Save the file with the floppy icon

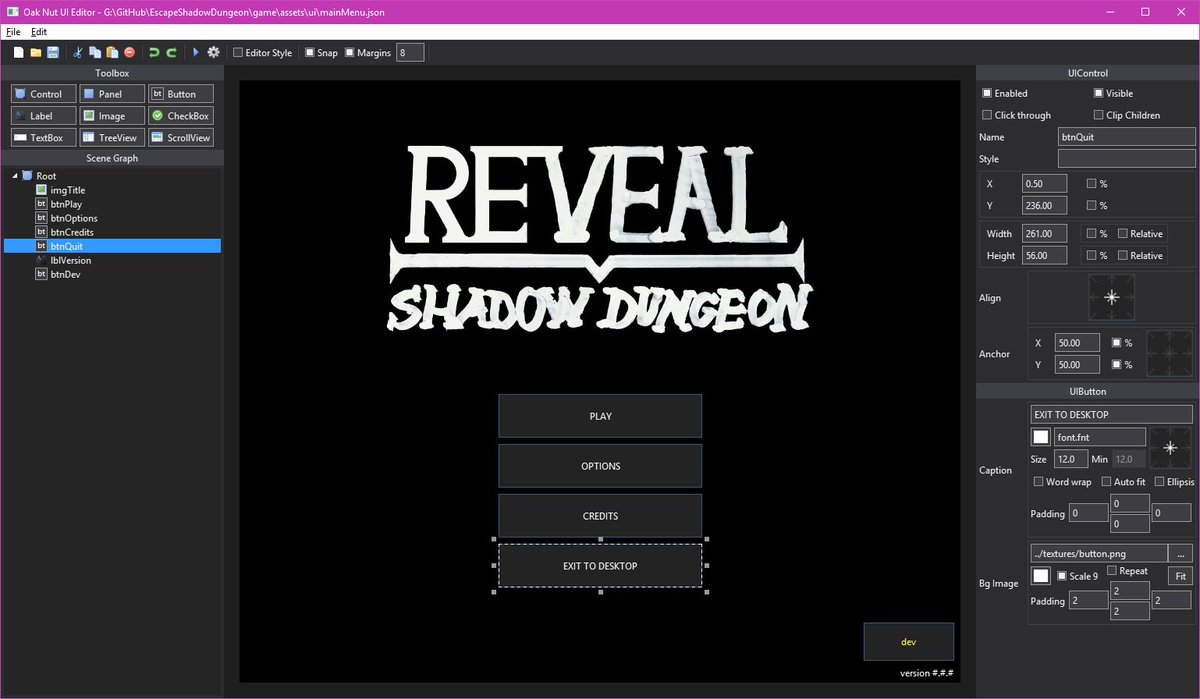tap(52, 52)
